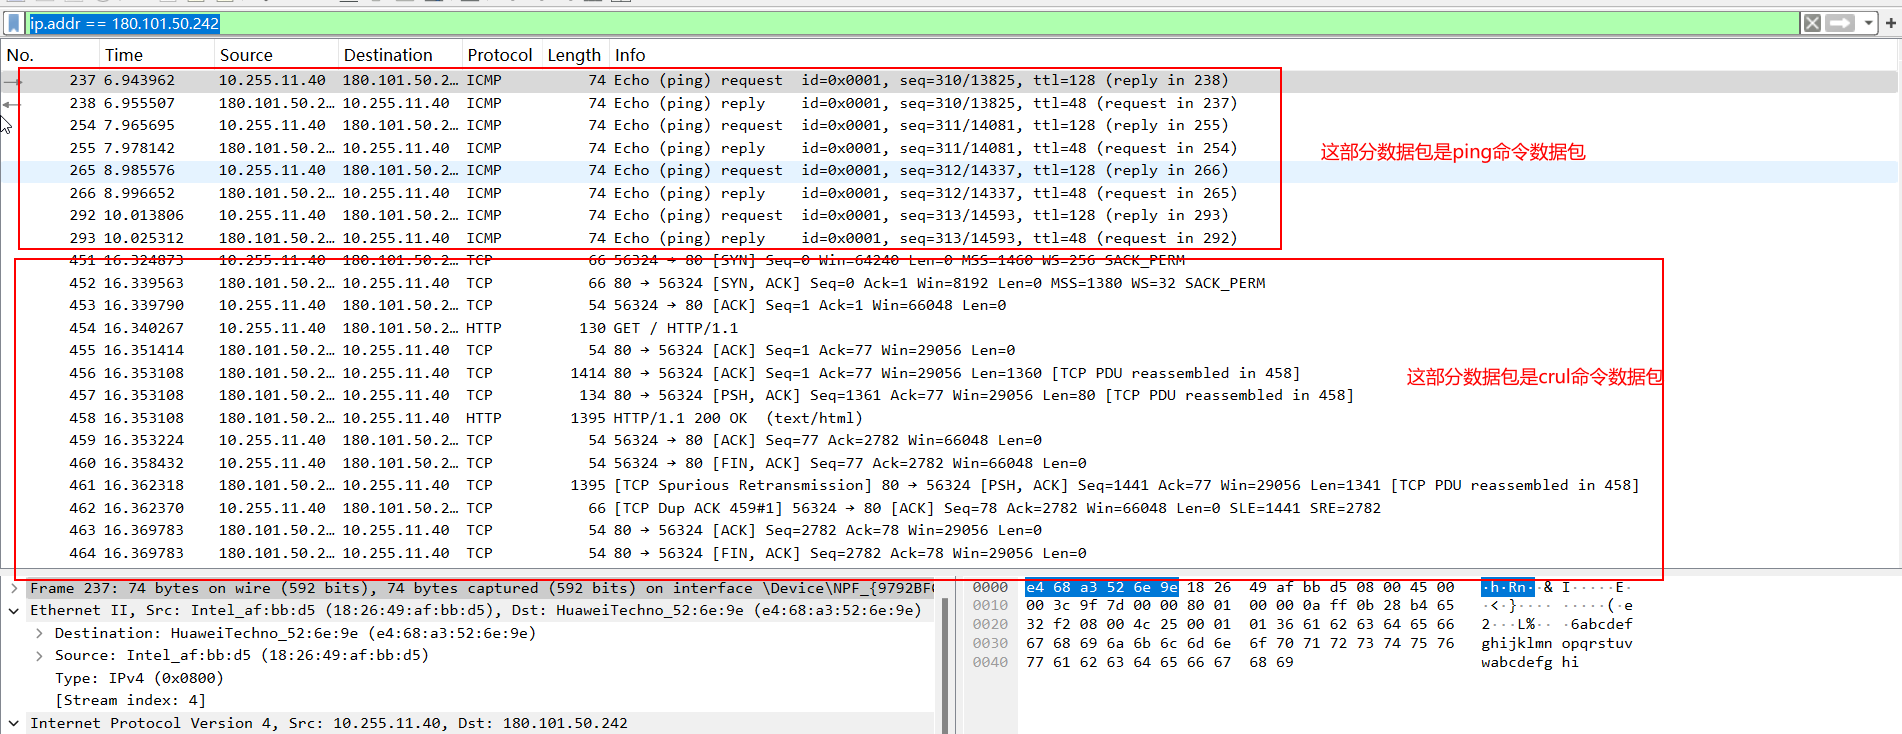Expand Source Intel_af:bb:d5 node

tap(38, 655)
